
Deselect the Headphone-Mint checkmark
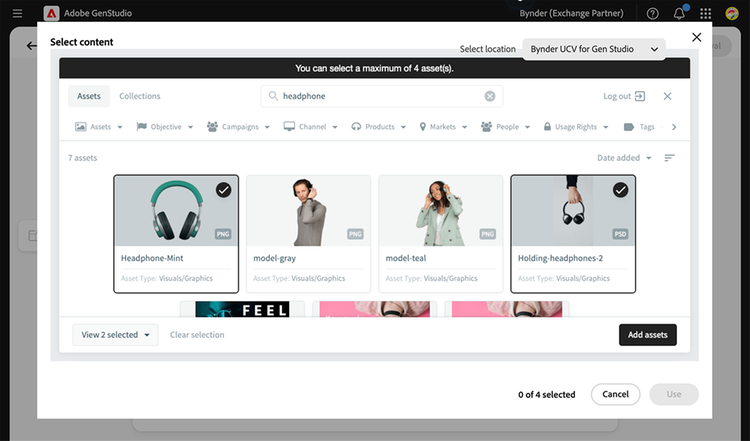pyautogui.click(x=223, y=190)
